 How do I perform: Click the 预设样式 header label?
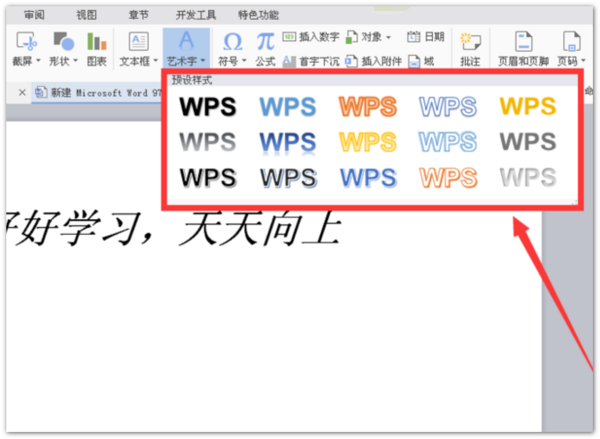click(192, 80)
